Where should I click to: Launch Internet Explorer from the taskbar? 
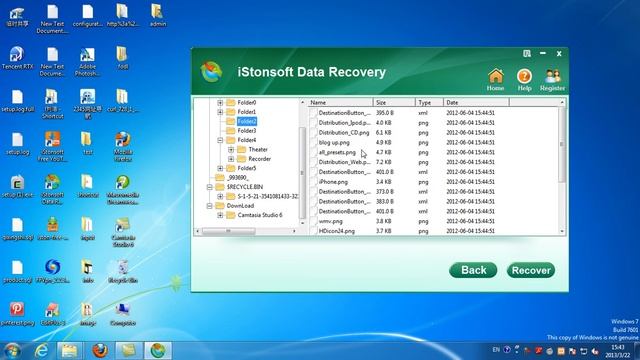41,351
